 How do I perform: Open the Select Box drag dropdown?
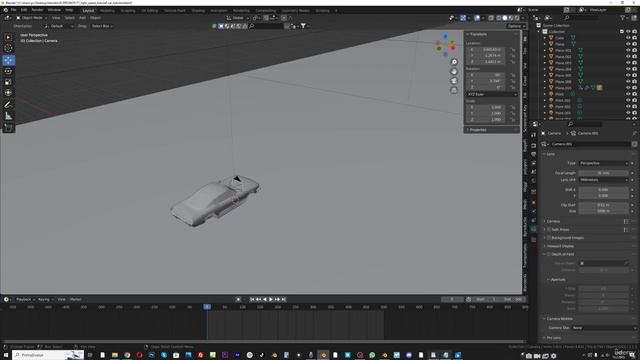[x=102, y=26]
